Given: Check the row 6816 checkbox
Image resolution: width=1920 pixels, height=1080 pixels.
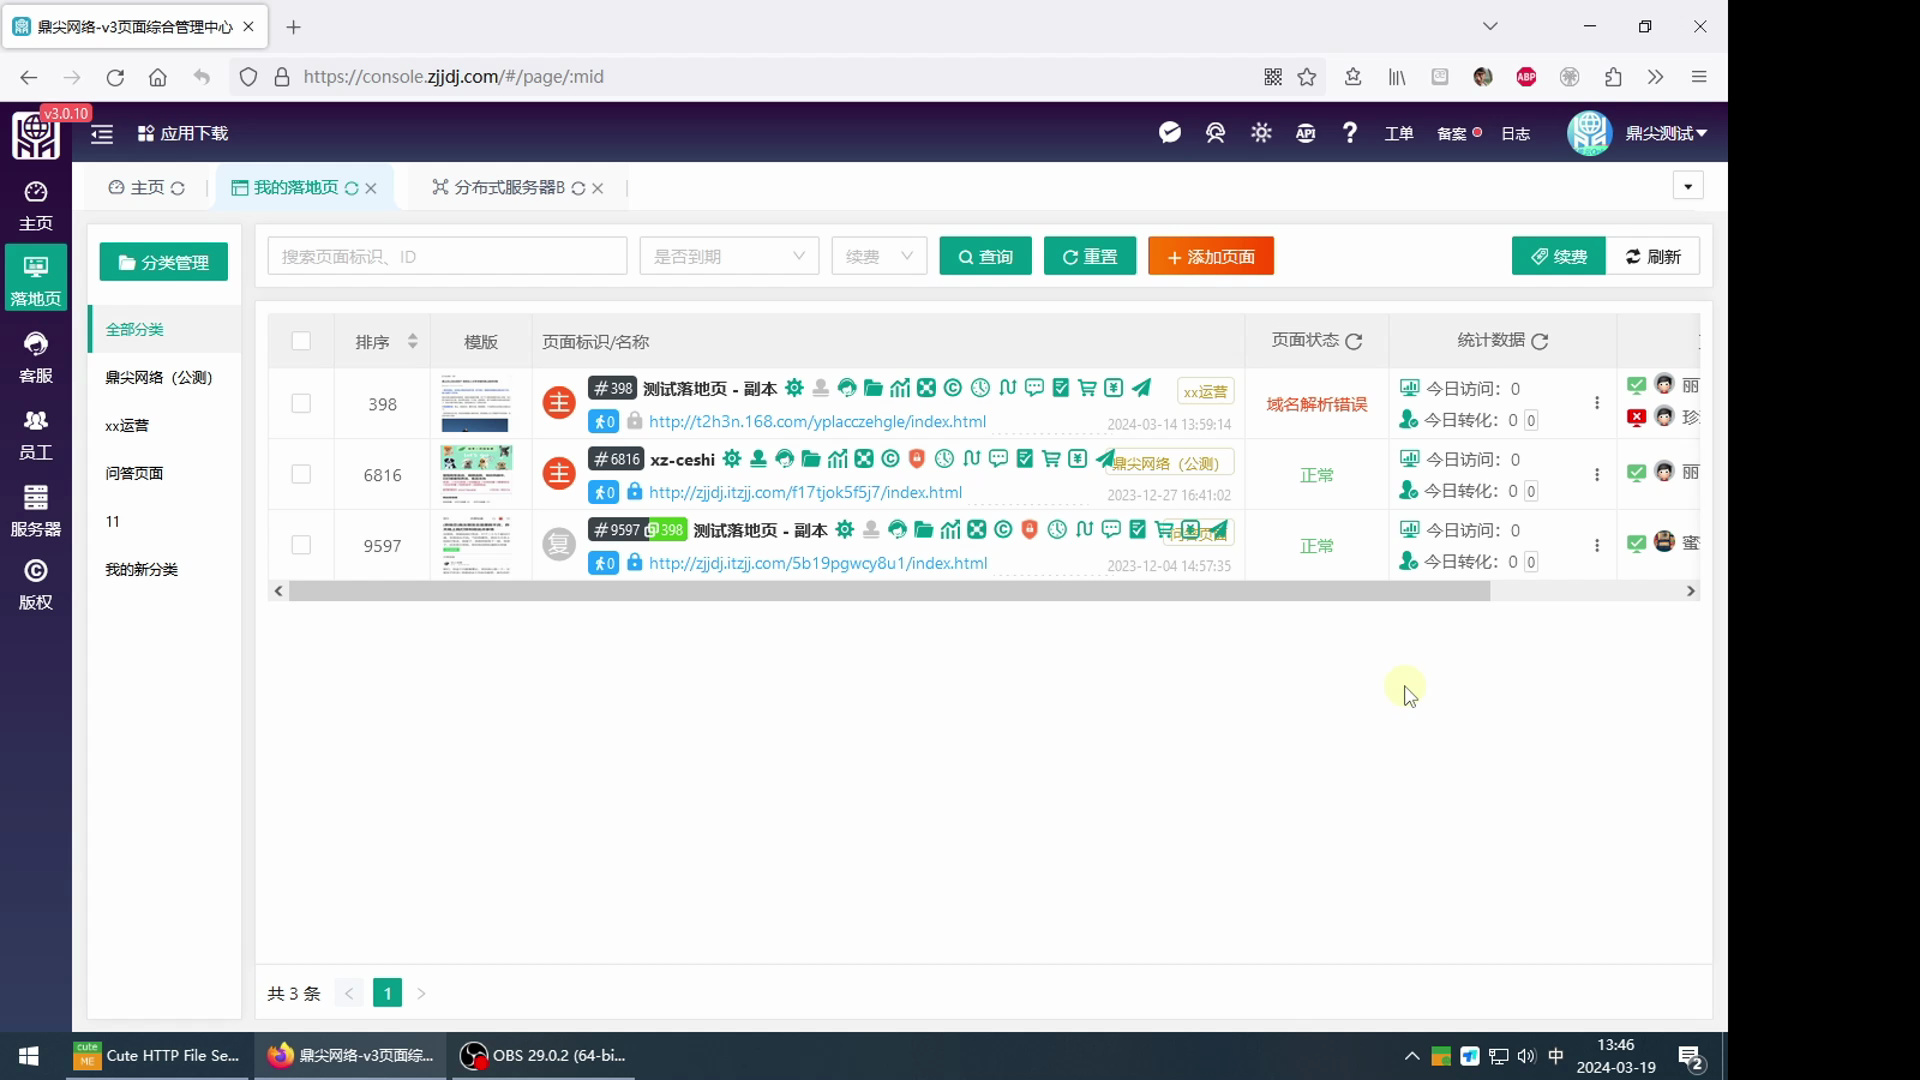Looking at the screenshot, I should coord(301,475).
